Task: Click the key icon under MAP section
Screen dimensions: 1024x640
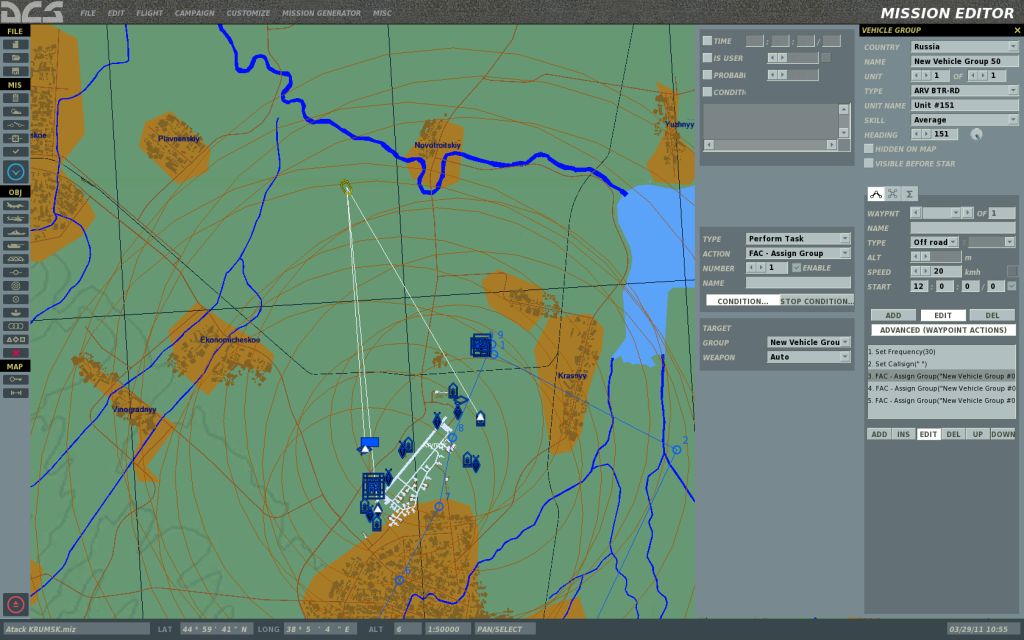Action: (15, 379)
